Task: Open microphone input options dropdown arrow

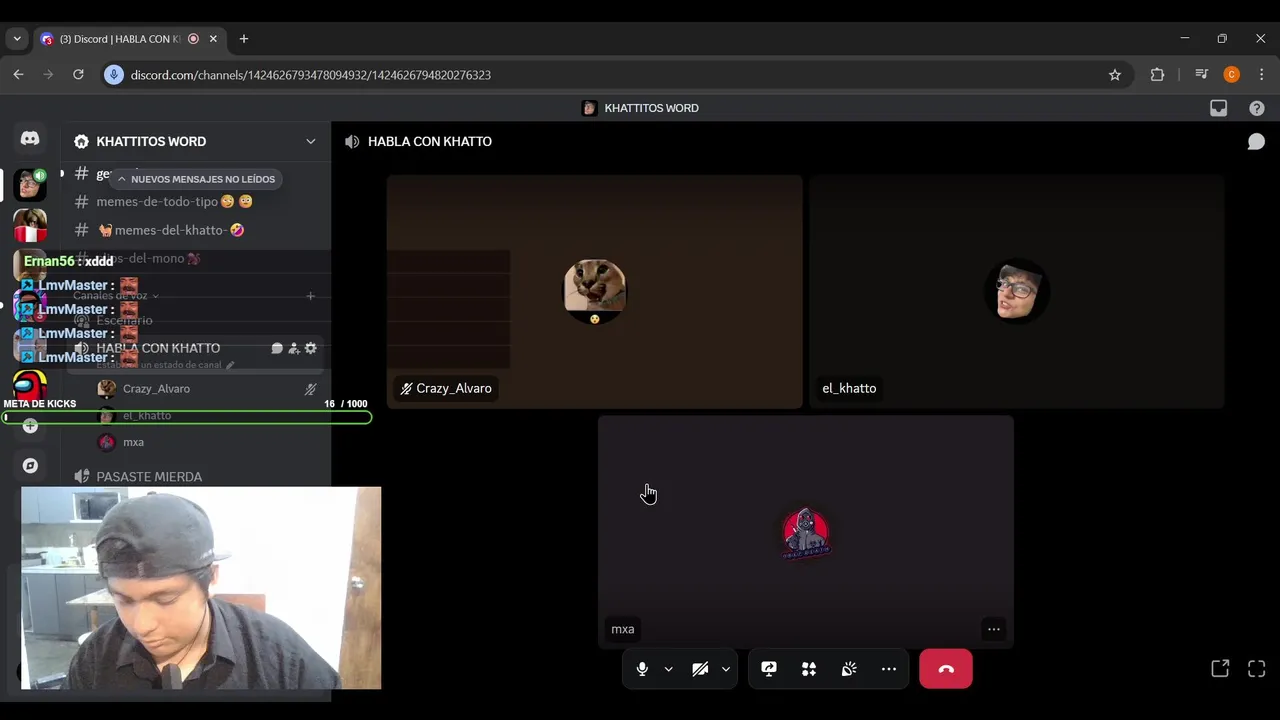Action: point(668,669)
